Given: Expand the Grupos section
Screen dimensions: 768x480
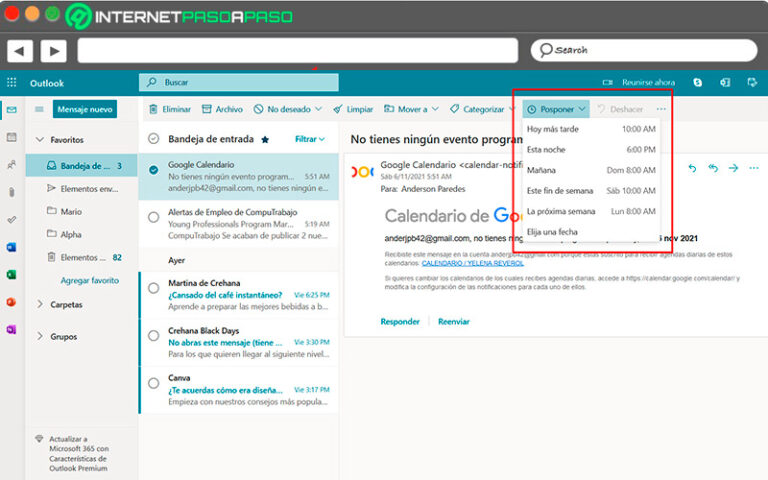Looking at the screenshot, I should pyautogui.click(x=40, y=336).
